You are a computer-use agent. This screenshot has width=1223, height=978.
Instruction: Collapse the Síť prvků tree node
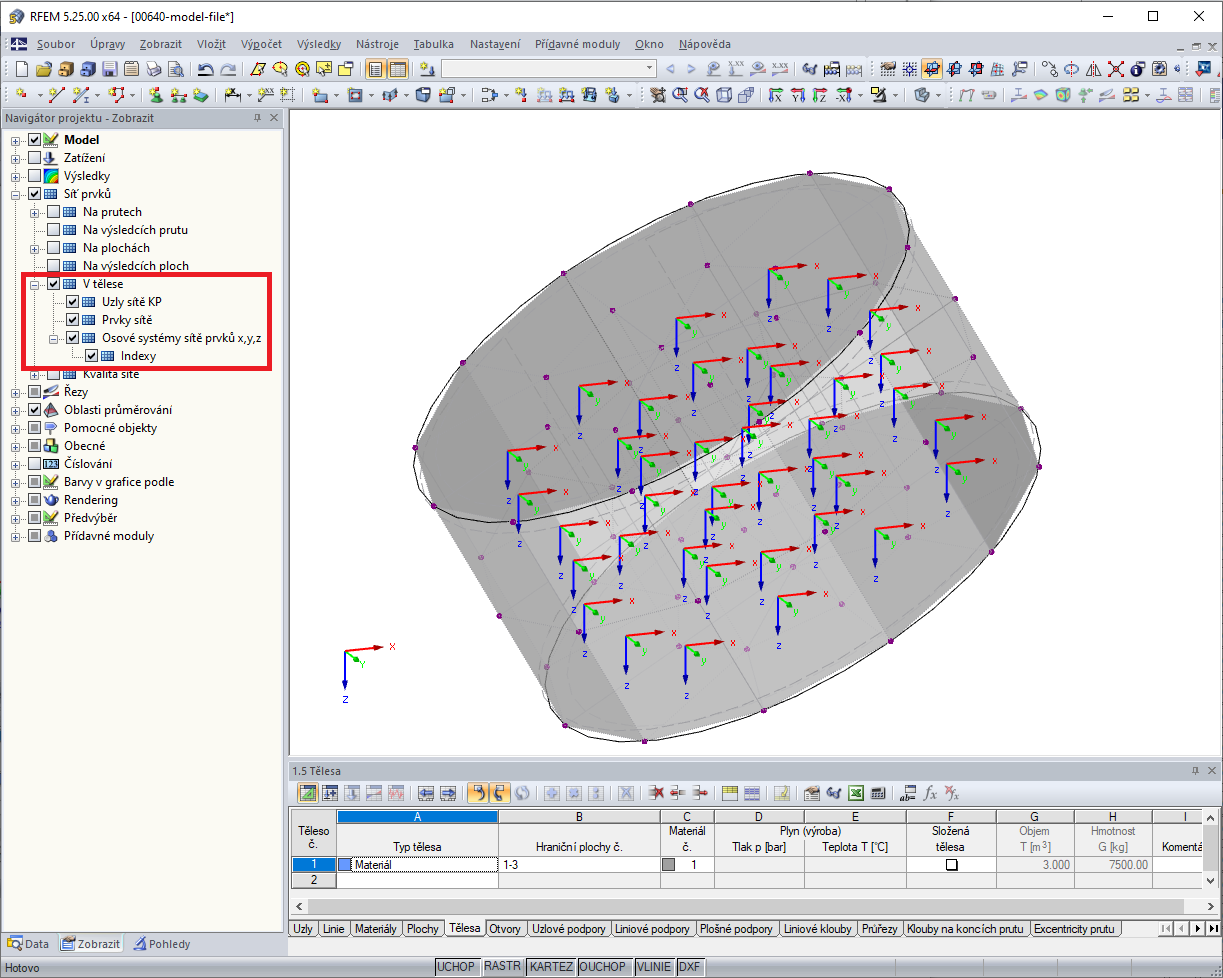click(16, 194)
